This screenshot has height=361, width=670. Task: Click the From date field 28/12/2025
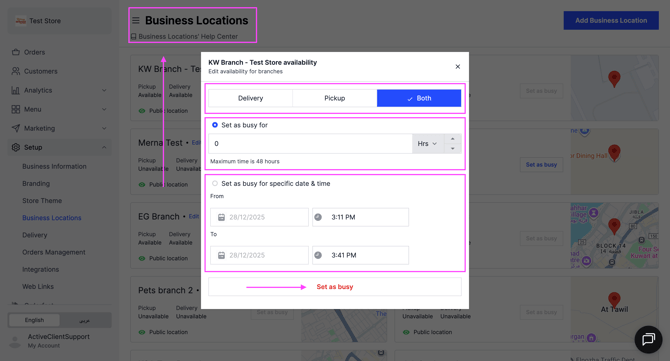(x=259, y=217)
